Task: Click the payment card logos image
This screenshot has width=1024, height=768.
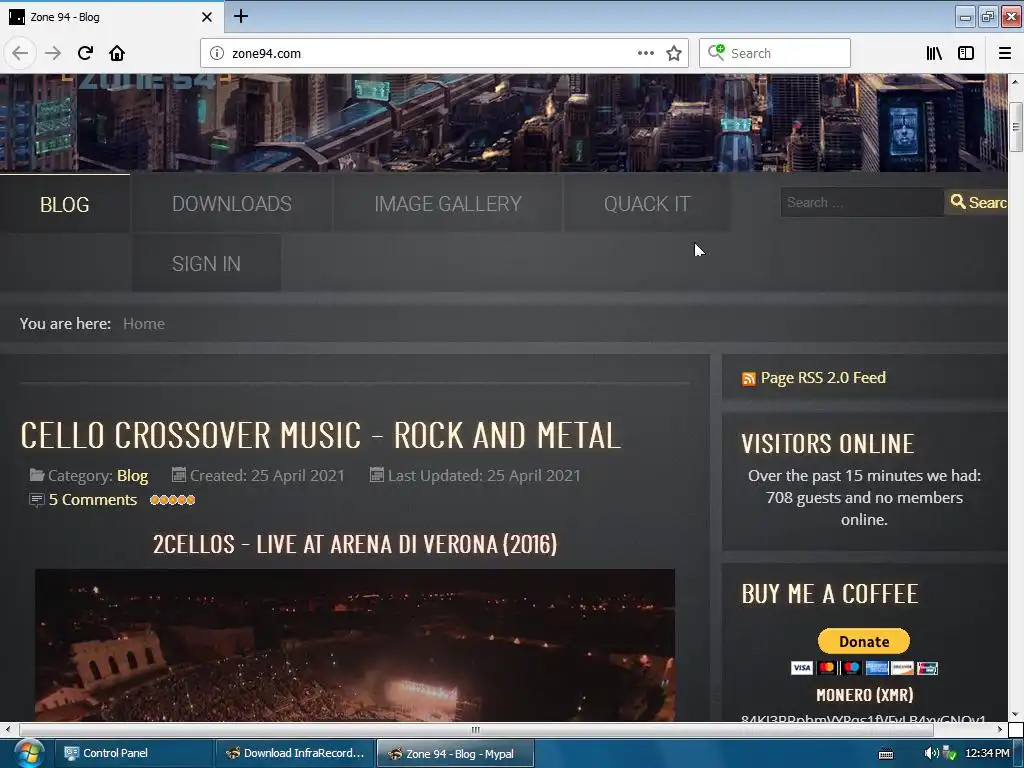Action: click(x=864, y=667)
